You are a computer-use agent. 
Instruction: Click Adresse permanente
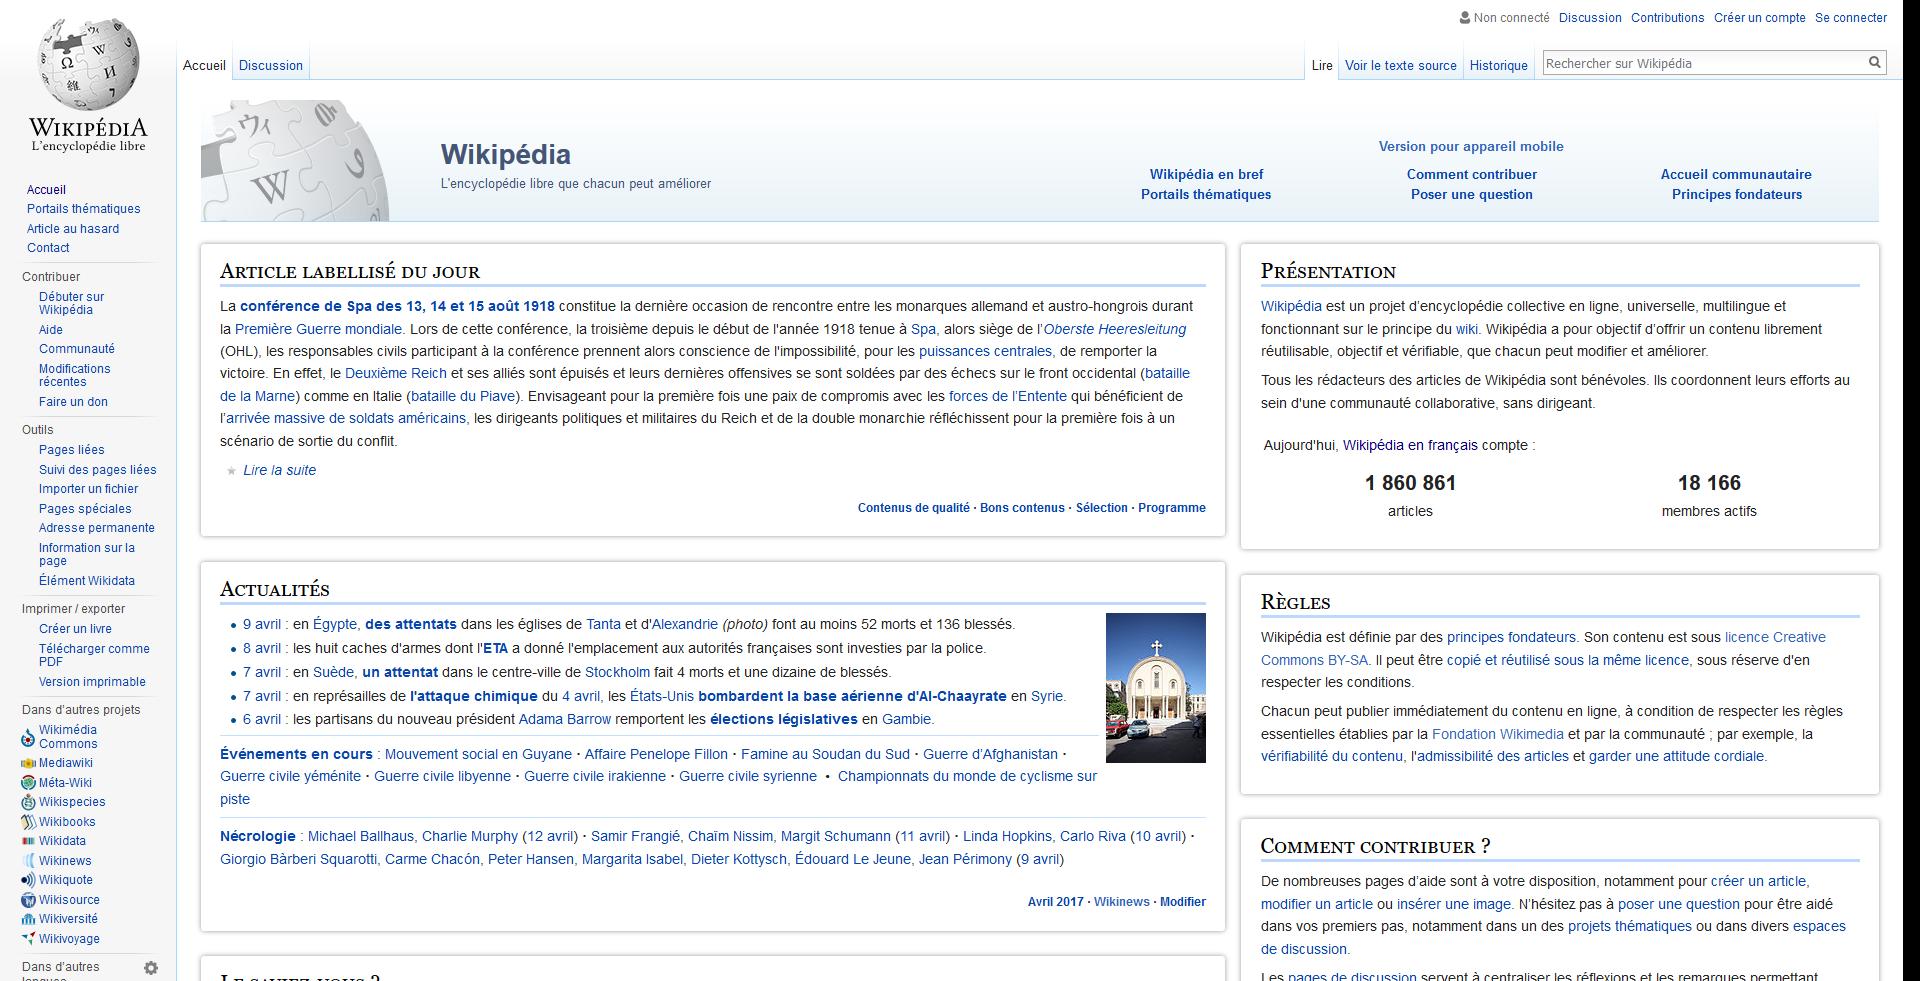97,528
